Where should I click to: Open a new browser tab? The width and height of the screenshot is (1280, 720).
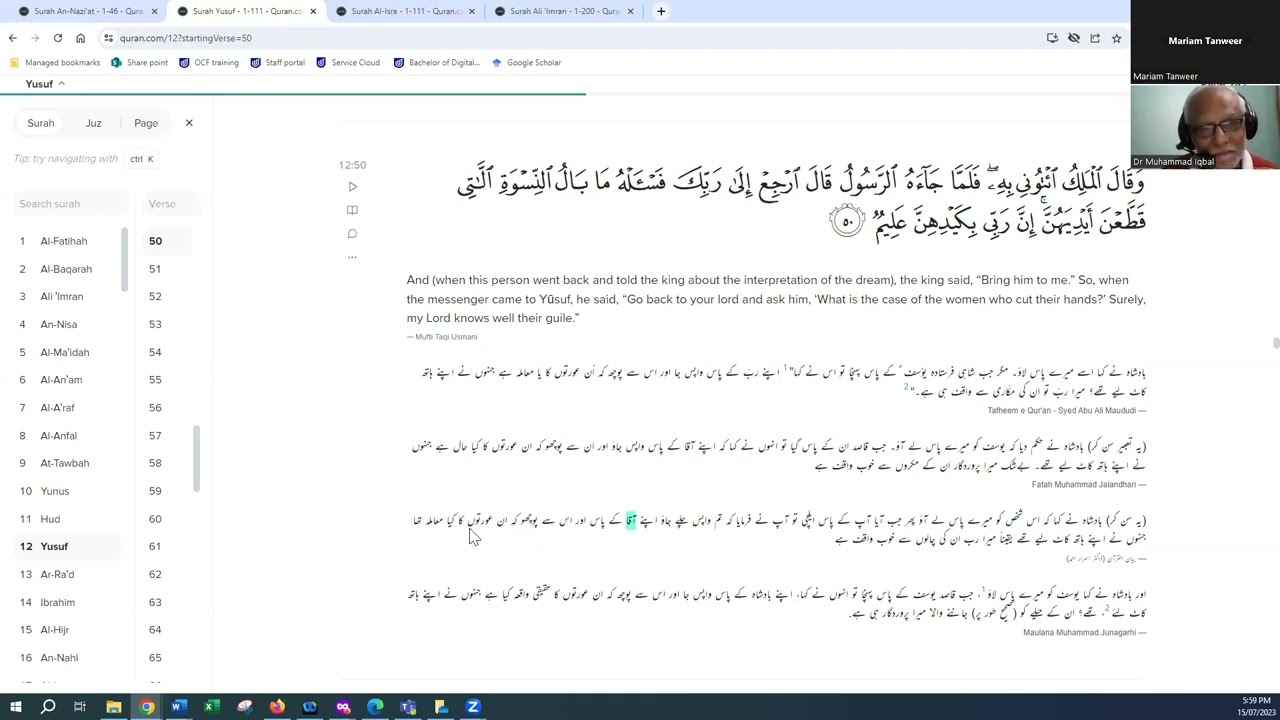661,11
